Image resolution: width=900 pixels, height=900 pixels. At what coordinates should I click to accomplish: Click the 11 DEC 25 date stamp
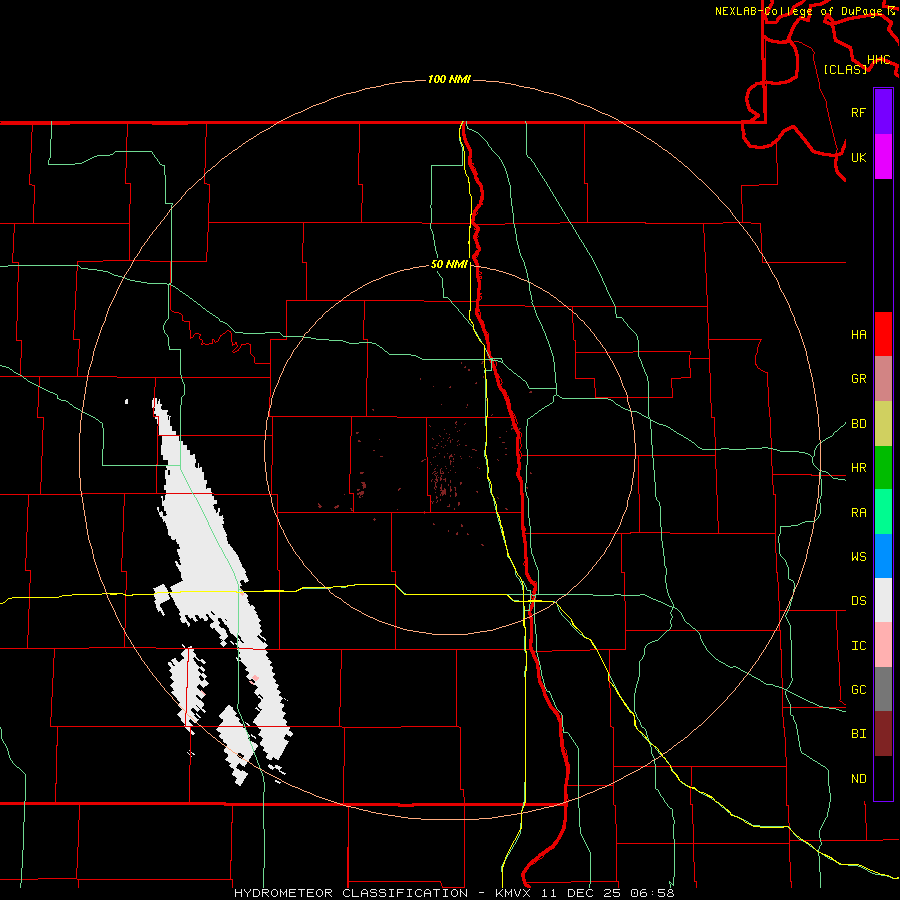click(x=582, y=893)
